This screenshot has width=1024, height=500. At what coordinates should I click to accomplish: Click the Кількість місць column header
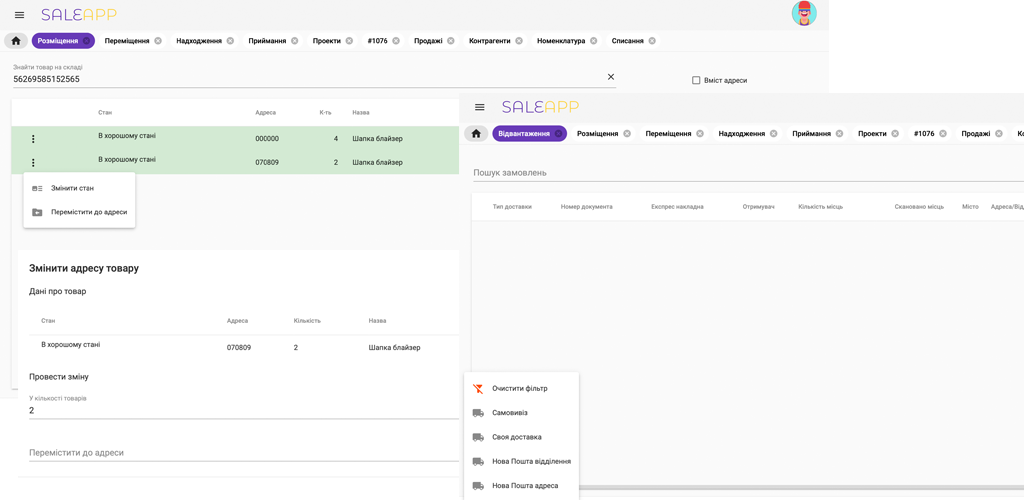[820, 207]
